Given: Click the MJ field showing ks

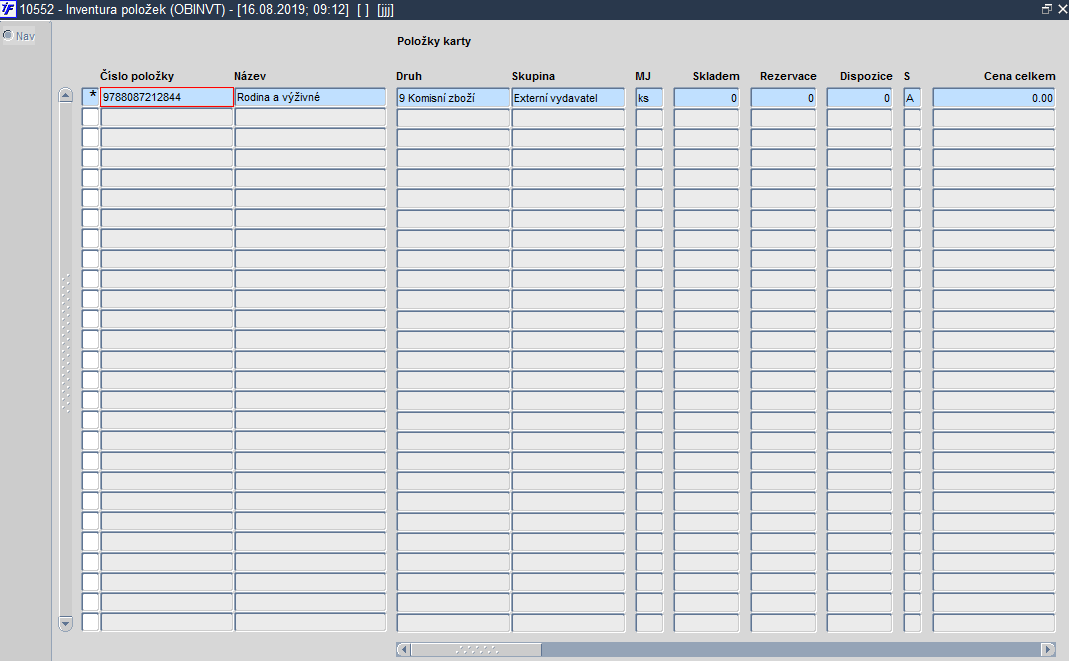Looking at the screenshot, I should [x=649, y=97].
